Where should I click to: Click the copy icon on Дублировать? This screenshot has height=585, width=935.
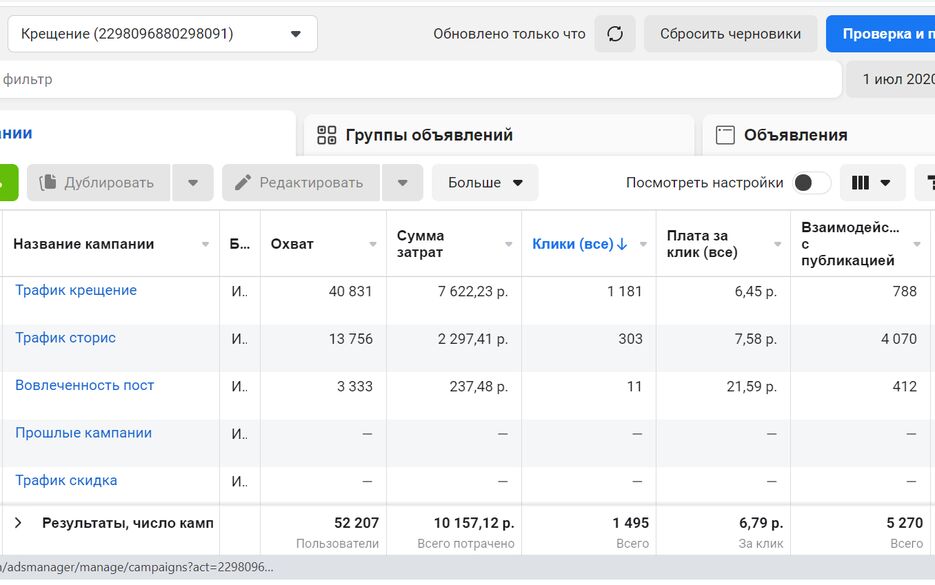coord(48,182)
